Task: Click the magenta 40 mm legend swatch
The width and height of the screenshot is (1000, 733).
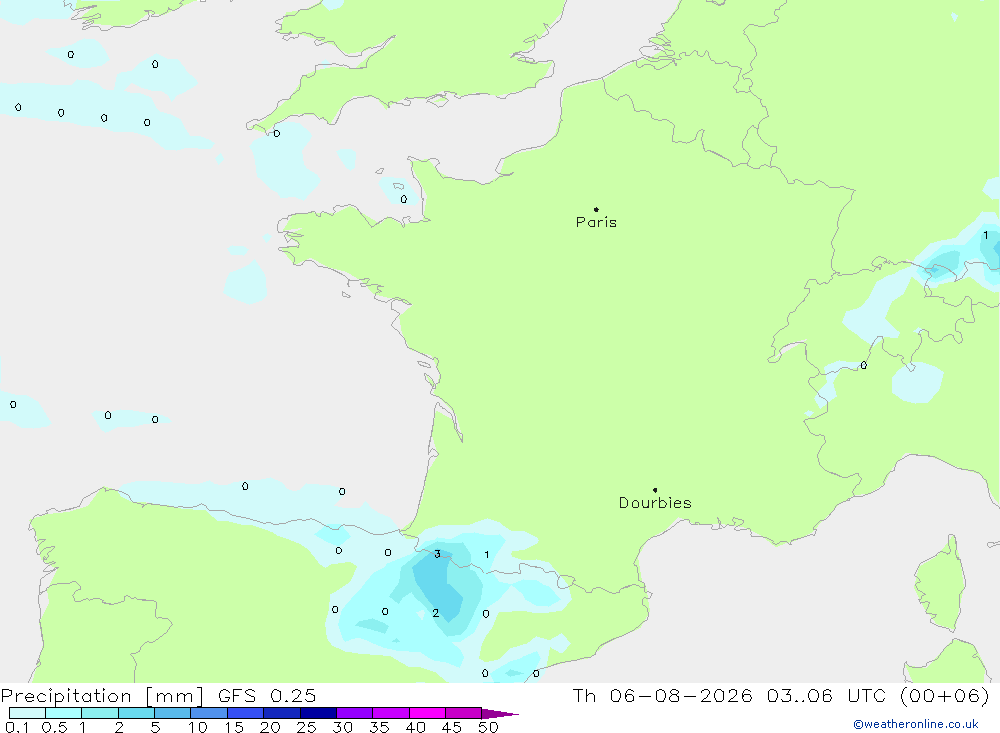Action: click(427, 713)
